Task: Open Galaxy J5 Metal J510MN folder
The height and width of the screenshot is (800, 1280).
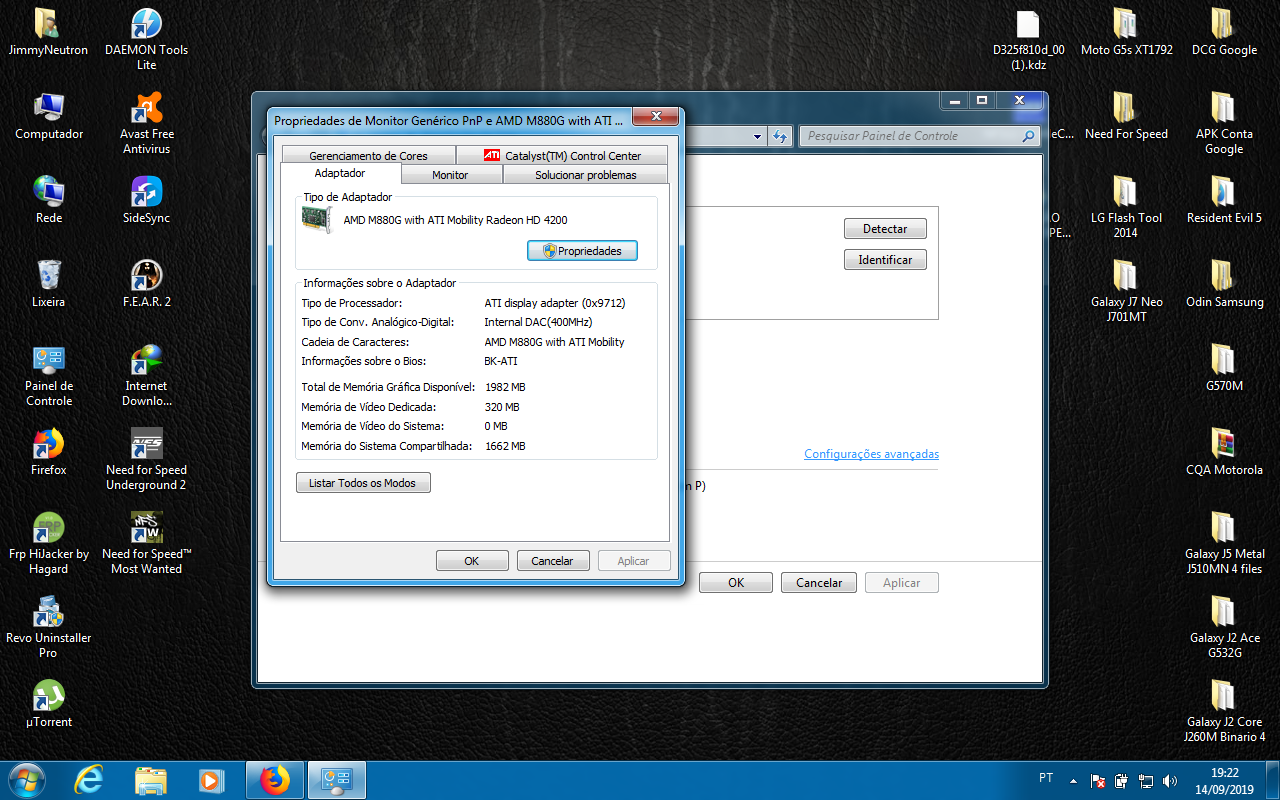Action: [x=1224, y=543]
